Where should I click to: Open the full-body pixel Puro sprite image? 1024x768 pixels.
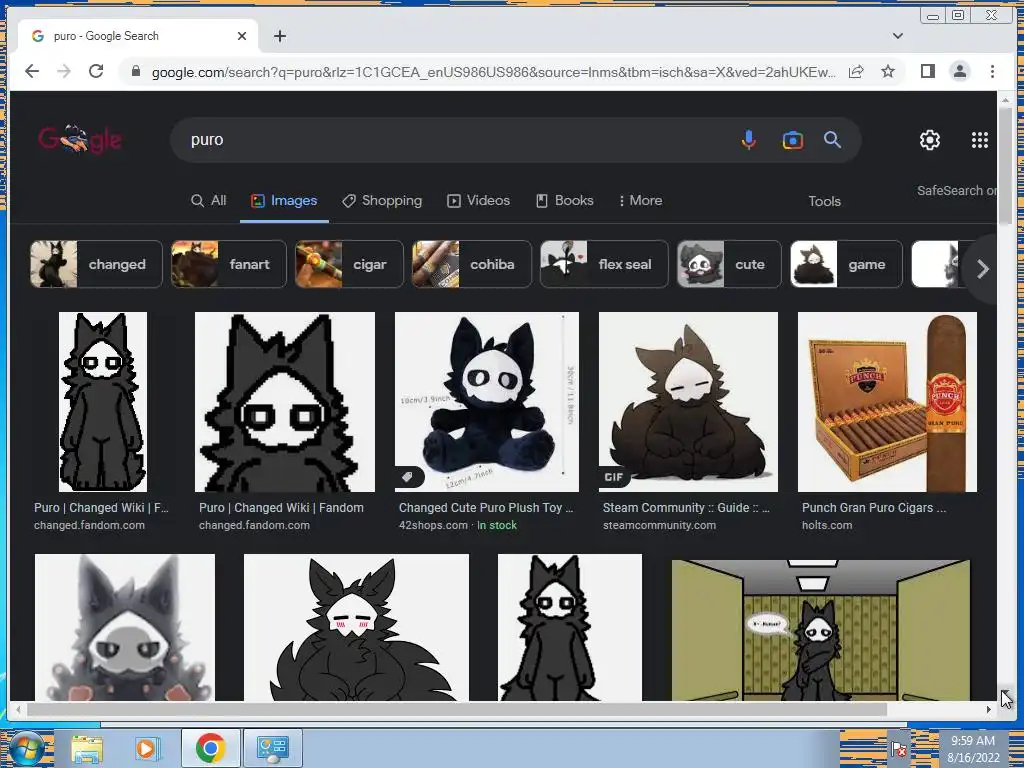(103, 402)
